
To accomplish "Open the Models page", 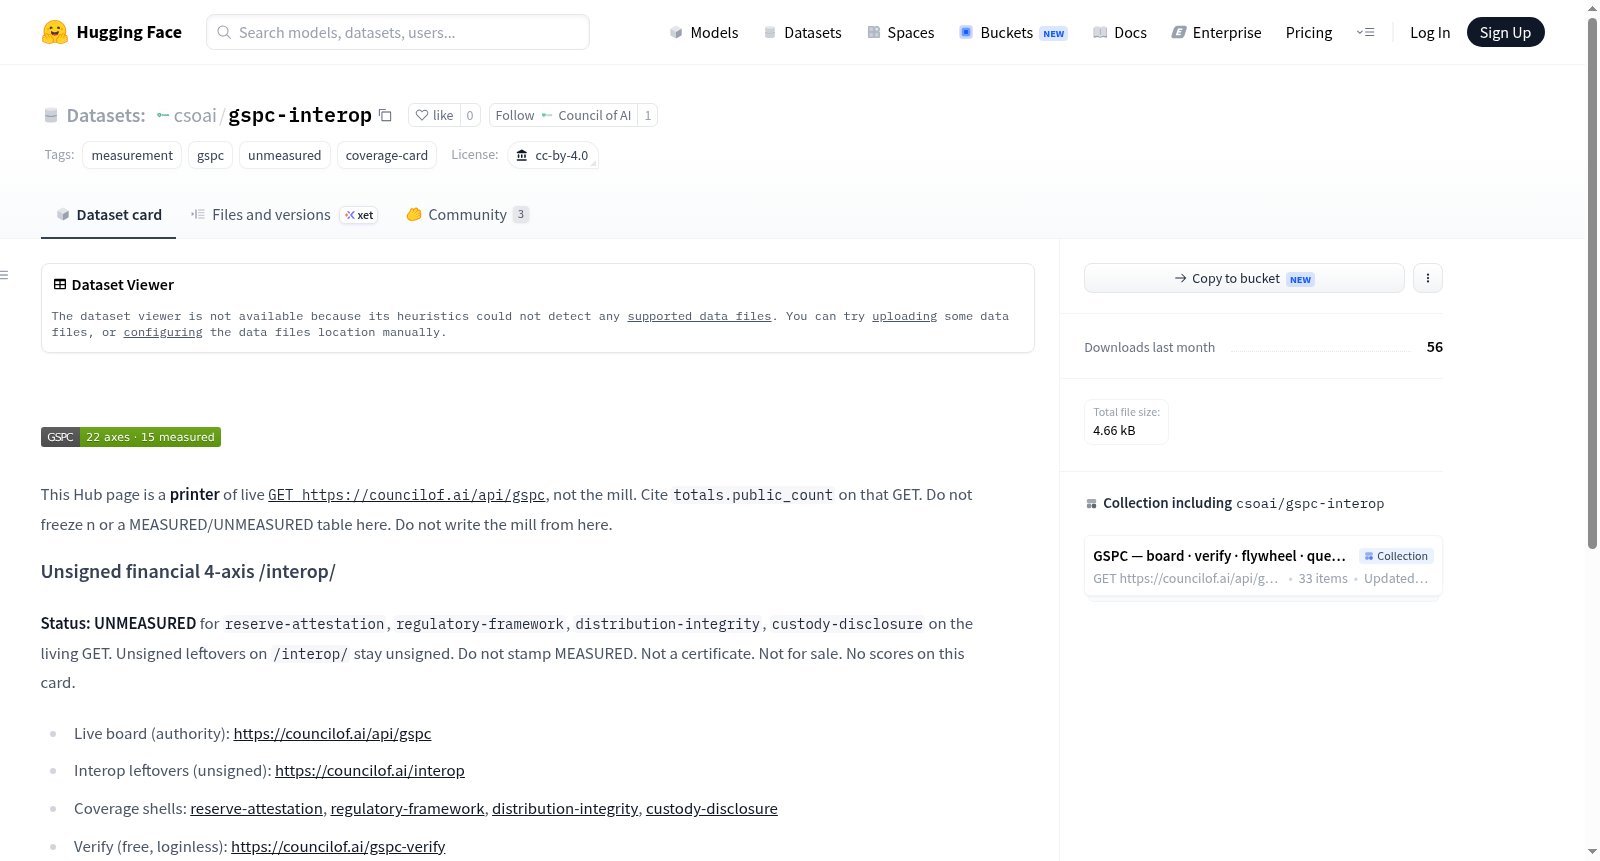I will point(704,32).
